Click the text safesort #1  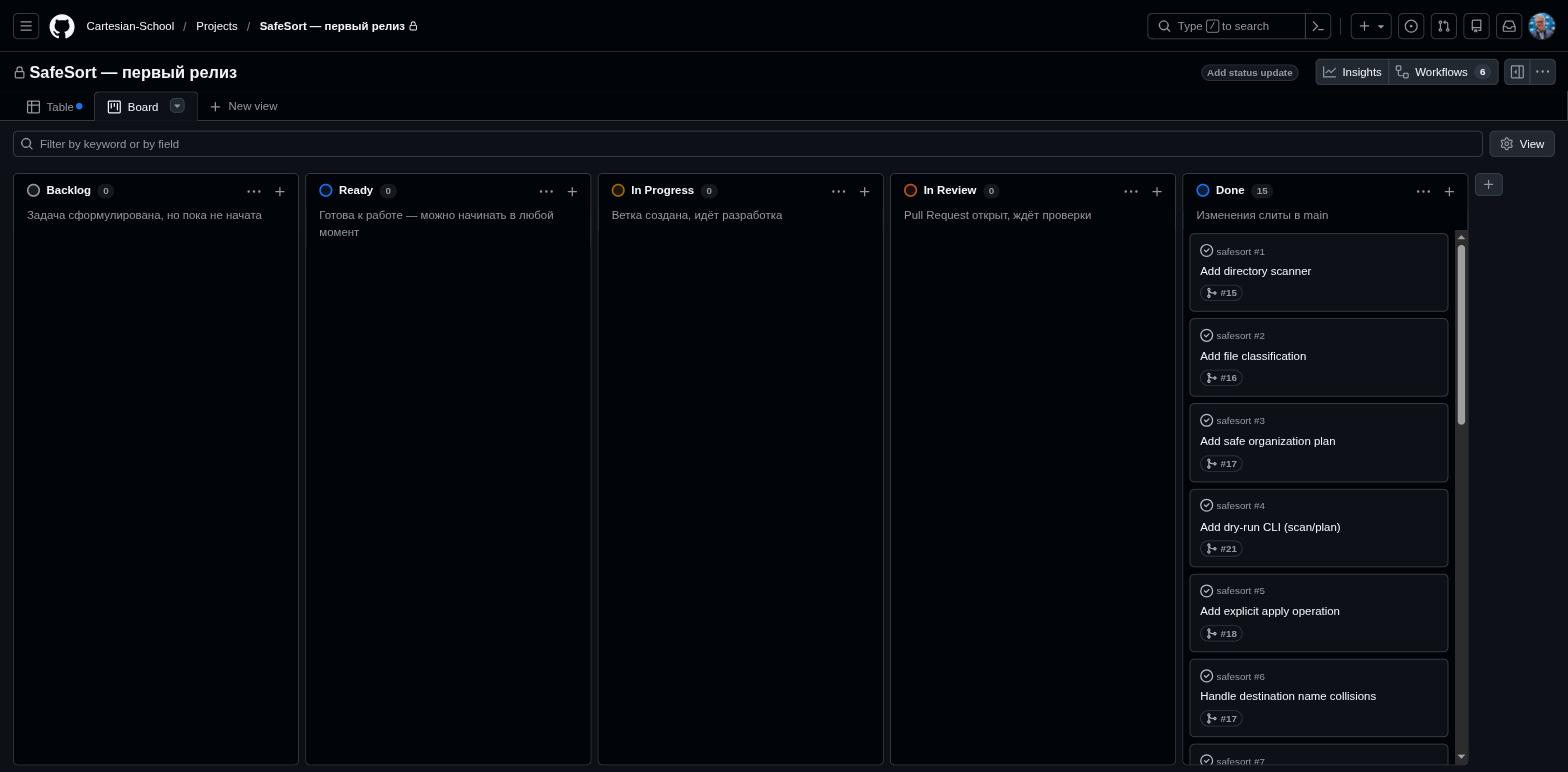pyautogui.click(x=1240, y=251)
